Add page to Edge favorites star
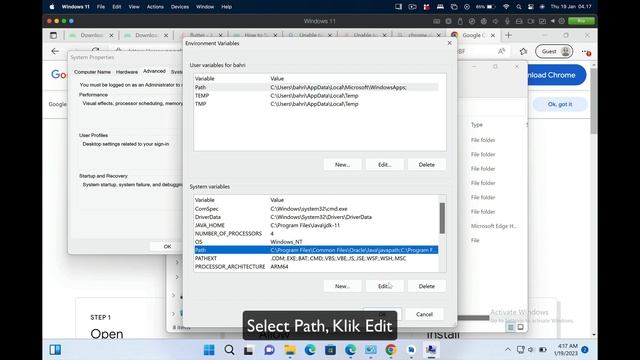Screen dimensions: 640x360 tap(523, 51)
